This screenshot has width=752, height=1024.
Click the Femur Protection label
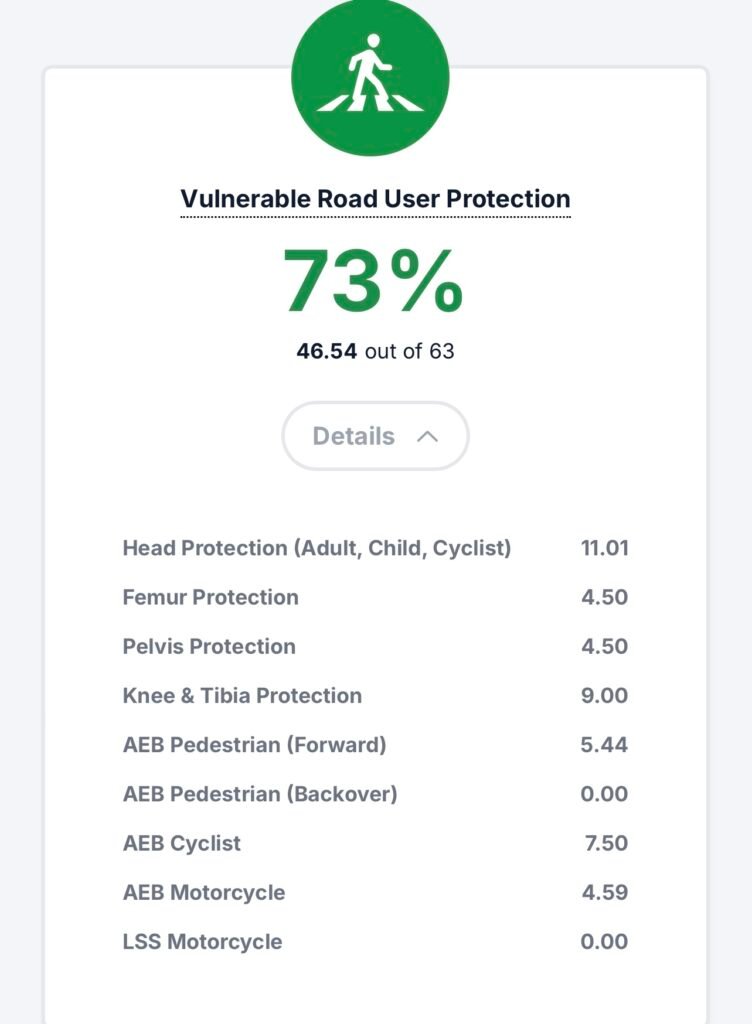click(210, 597)
